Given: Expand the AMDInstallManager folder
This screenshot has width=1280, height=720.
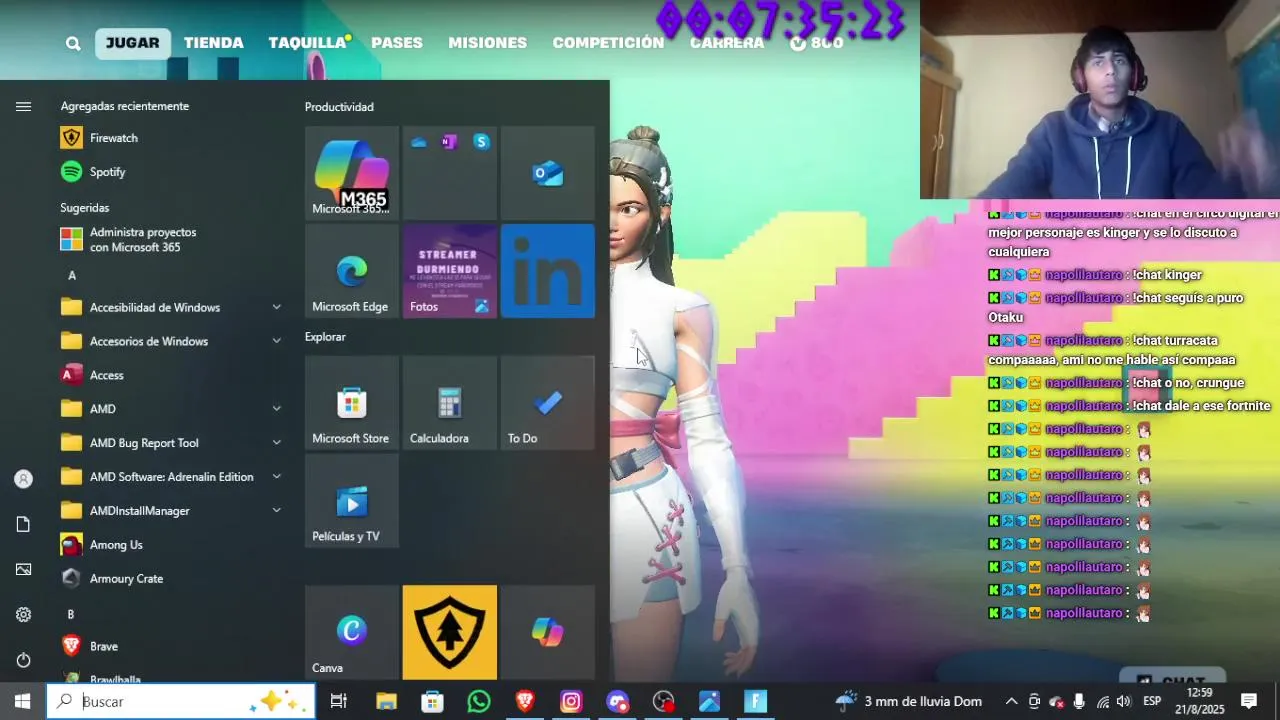Looking at the screenshot, I should click(x=170, y=511).
